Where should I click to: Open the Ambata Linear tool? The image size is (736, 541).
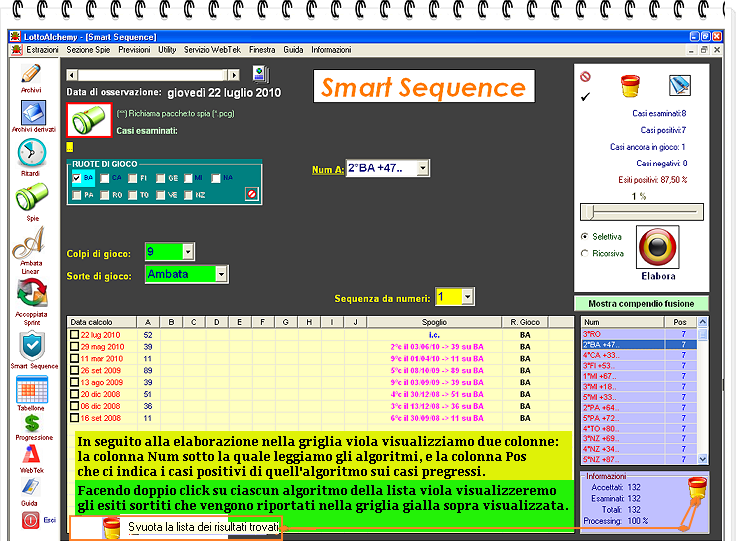[31, 244]
